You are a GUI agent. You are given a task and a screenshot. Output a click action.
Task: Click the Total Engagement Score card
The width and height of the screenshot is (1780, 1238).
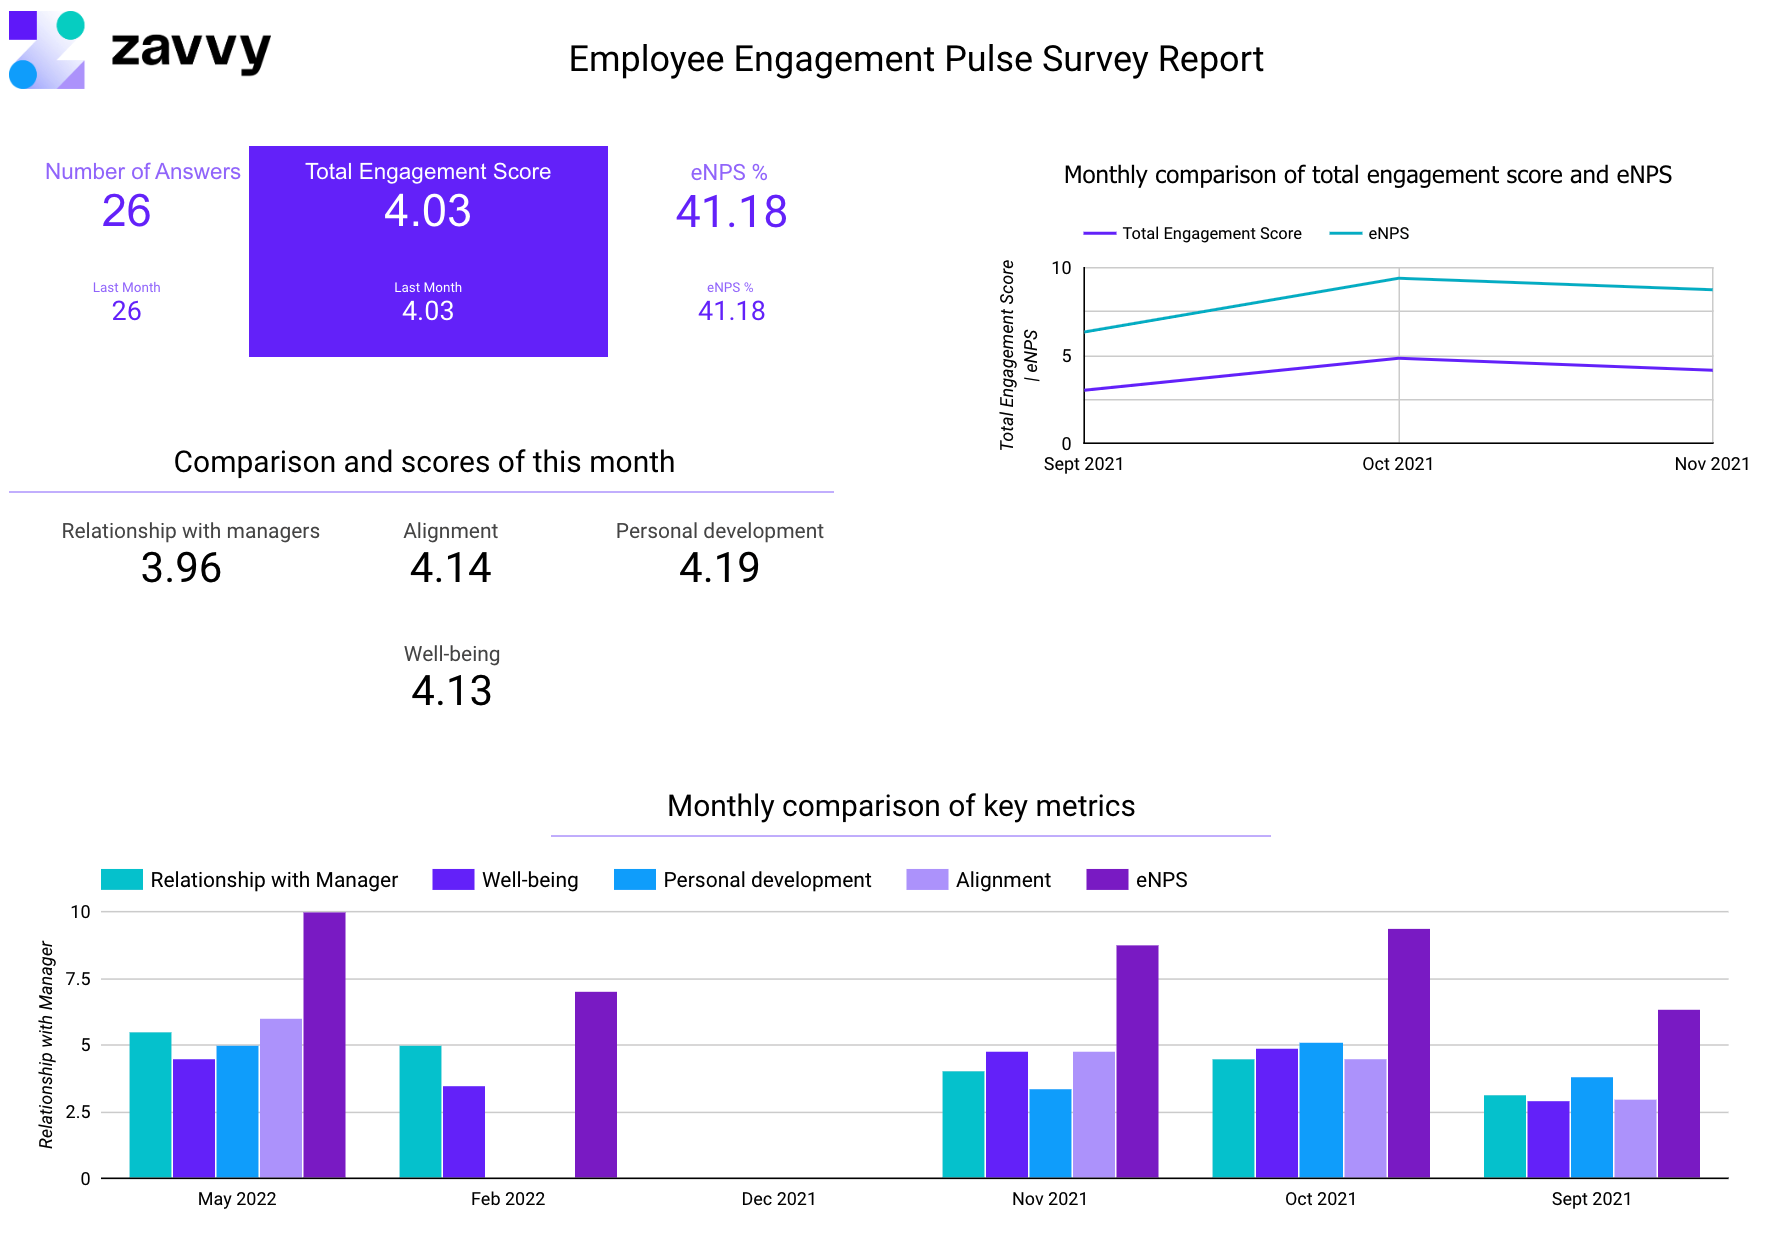tap(428, 251)
